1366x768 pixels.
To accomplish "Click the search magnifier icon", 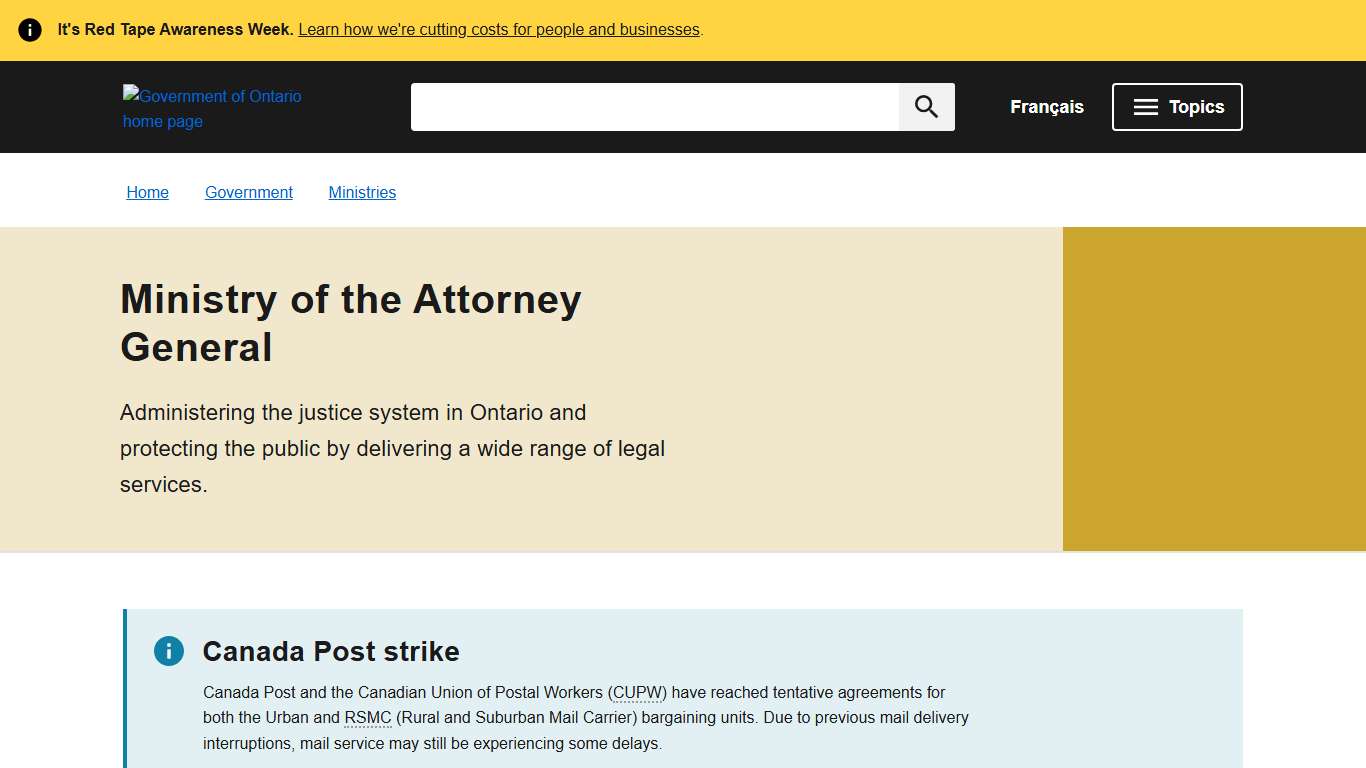I will tap(925, 106).
